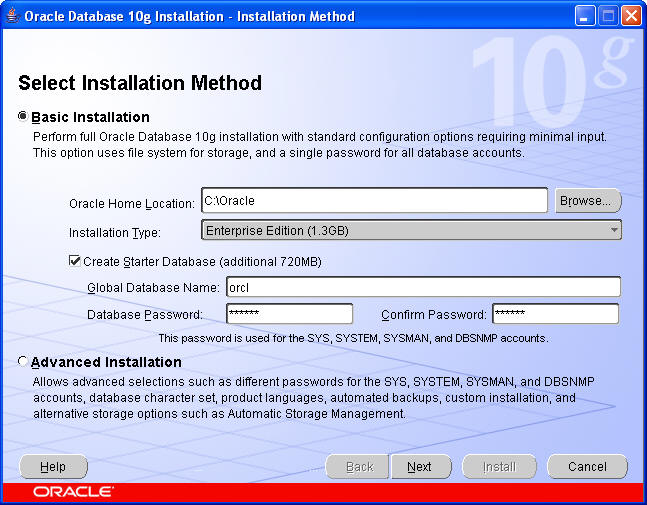
Task: Maximize the Oracle installer window
Action: pyautogui.click(x=609, y=17)
